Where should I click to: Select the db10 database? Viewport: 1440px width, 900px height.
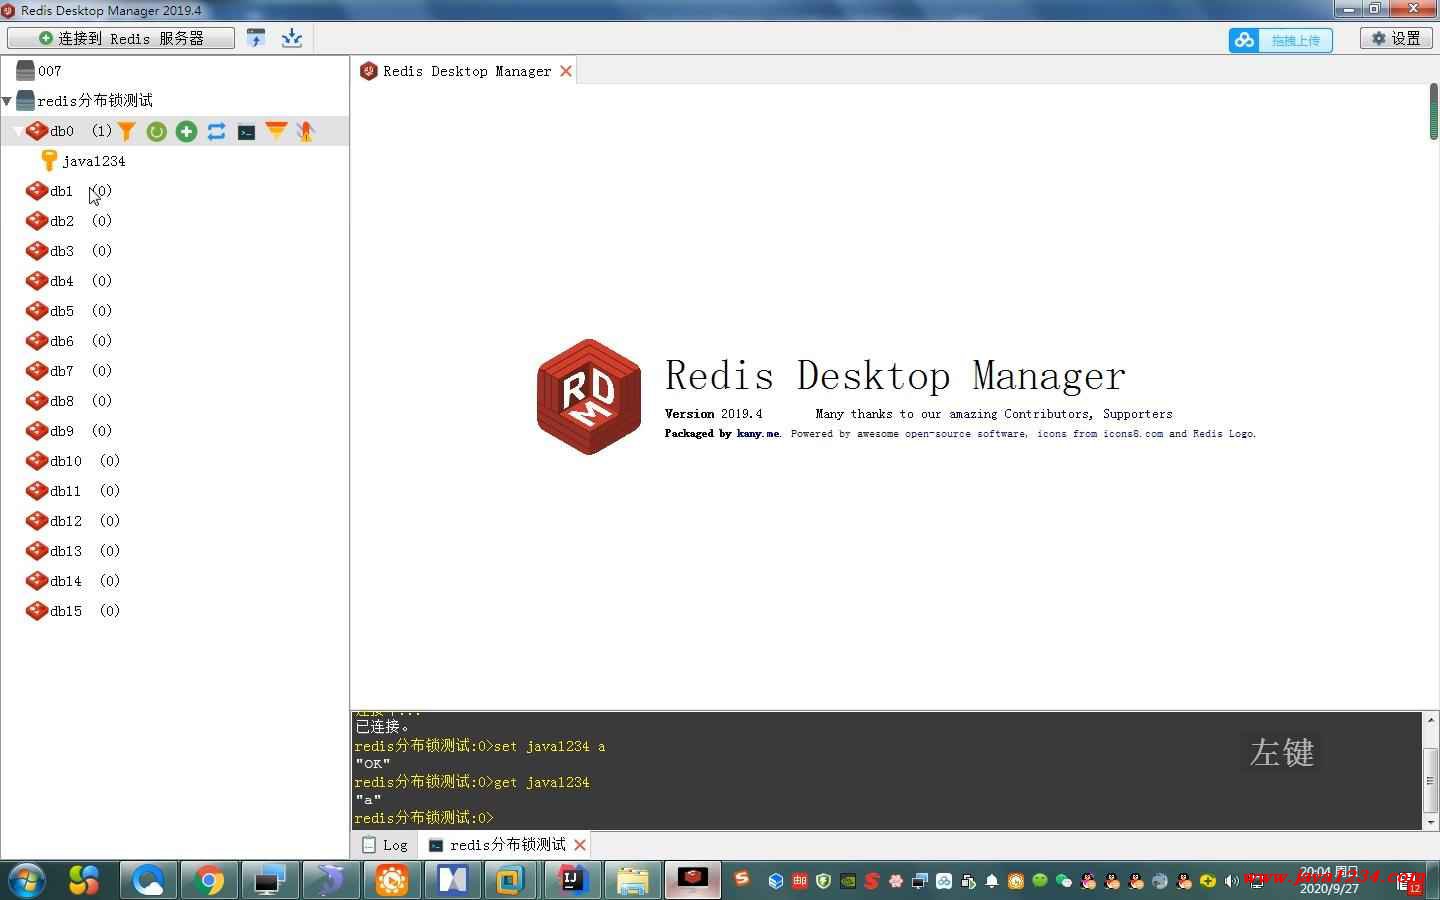66,461
